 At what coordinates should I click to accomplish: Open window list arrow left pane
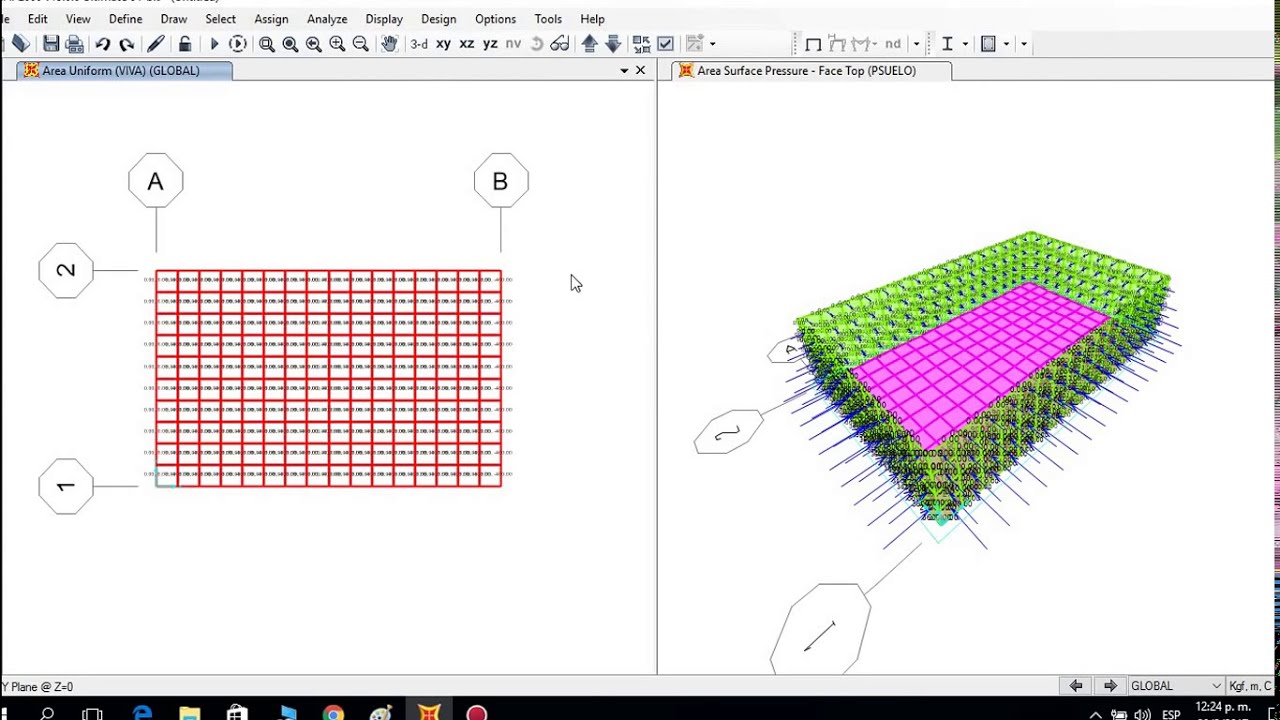624,71
